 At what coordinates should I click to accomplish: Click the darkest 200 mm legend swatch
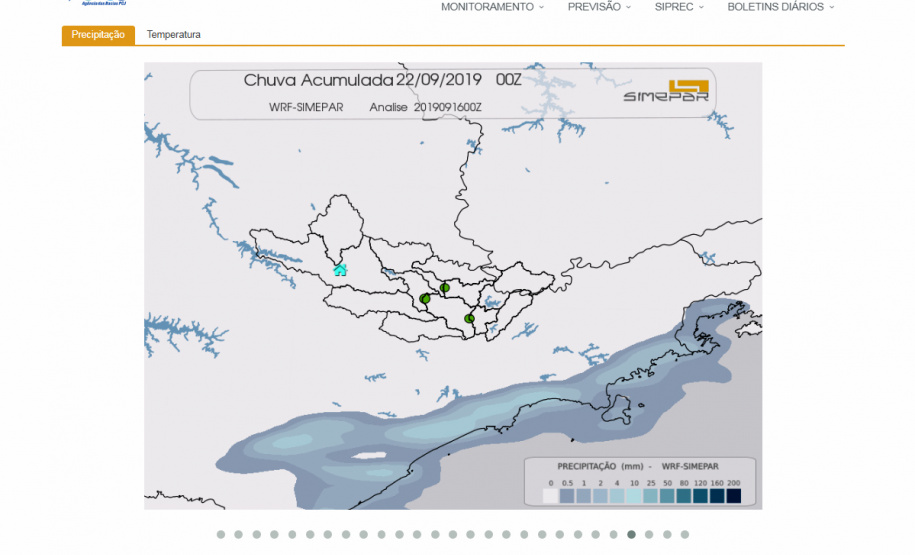733,495
